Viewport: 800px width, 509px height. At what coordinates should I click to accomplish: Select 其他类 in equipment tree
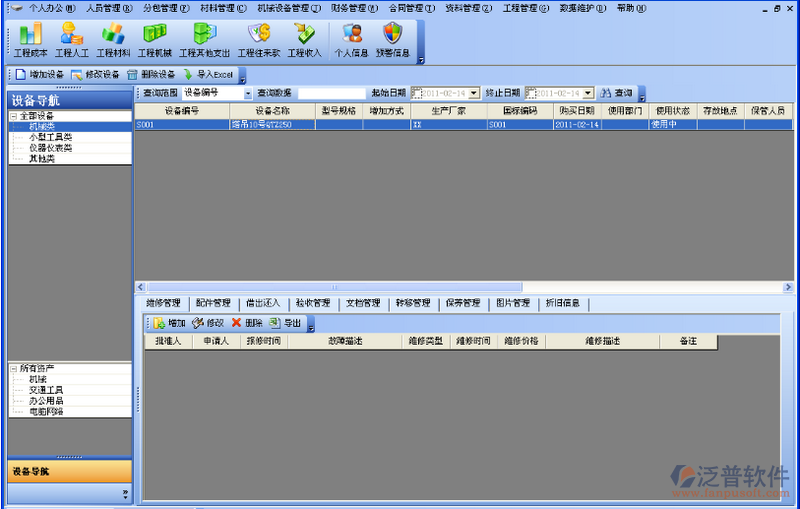(42, 159)
